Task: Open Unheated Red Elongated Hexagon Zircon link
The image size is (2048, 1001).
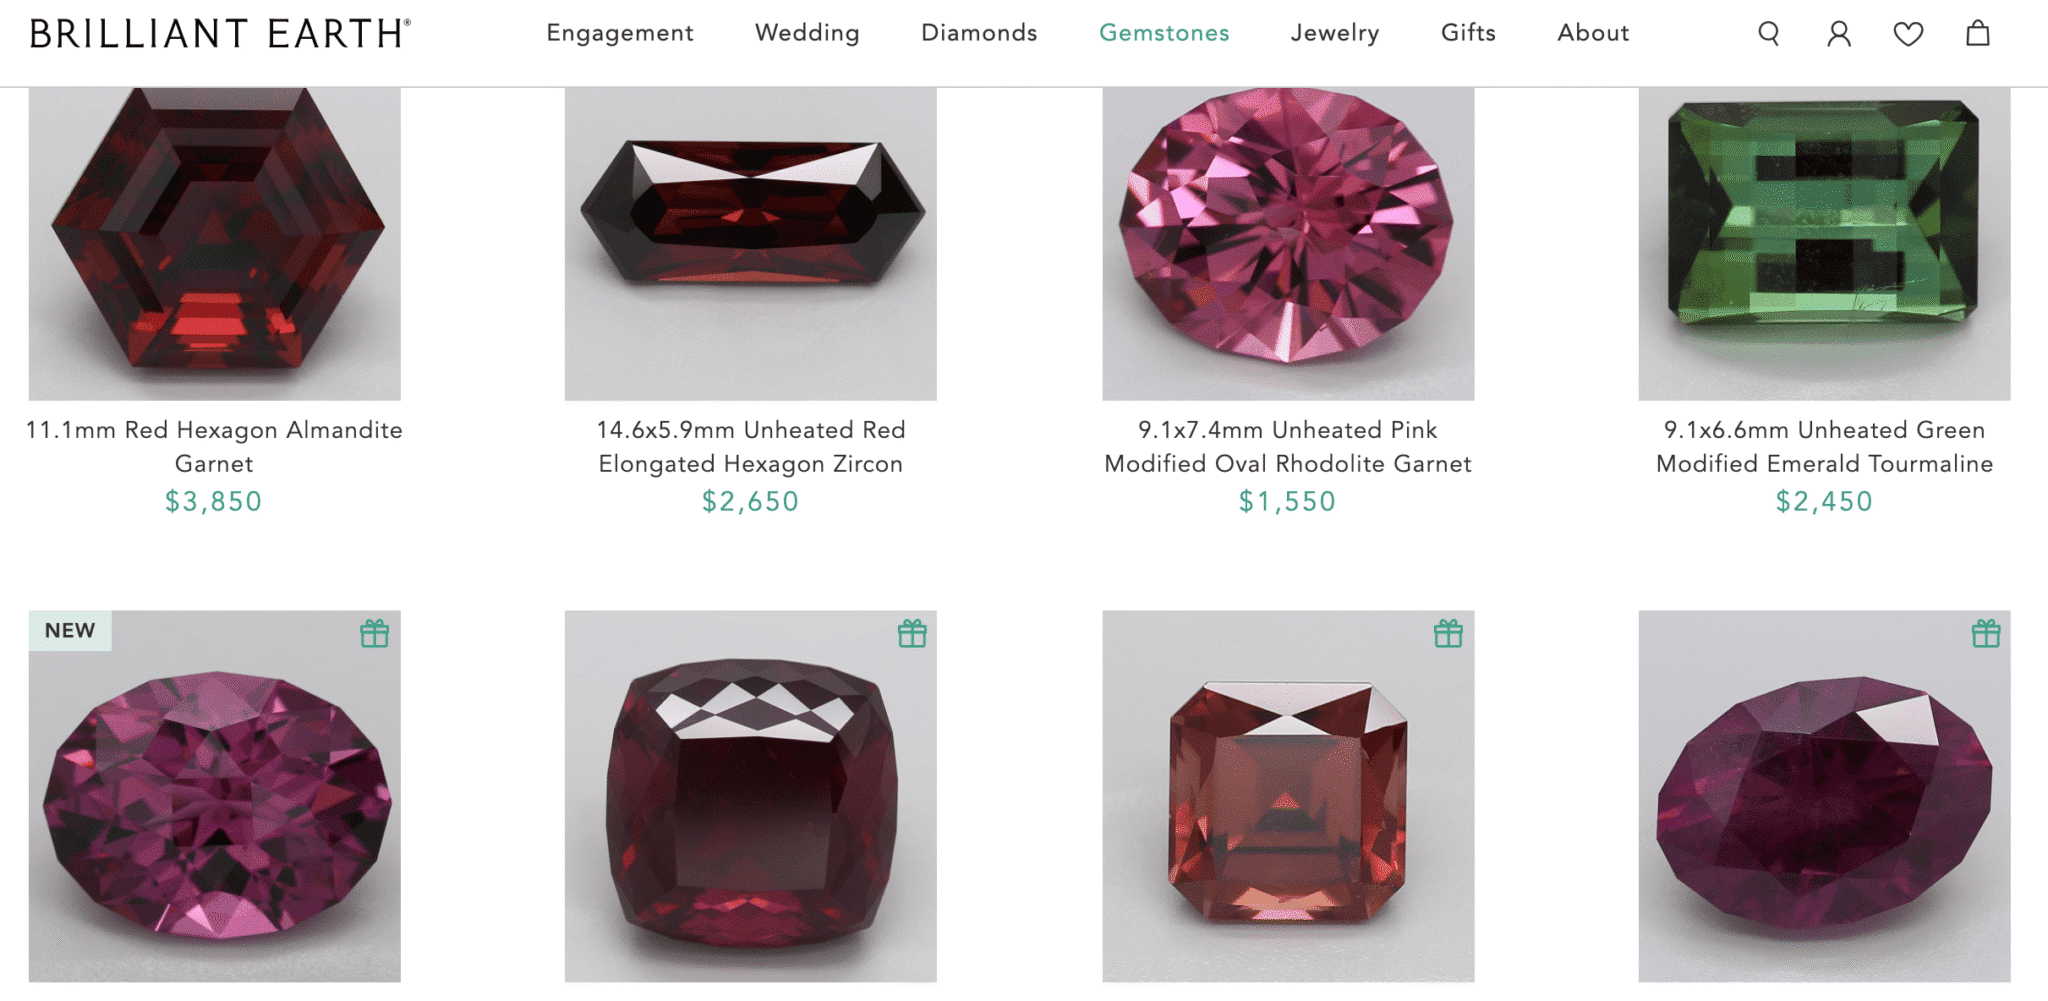Action: [751, 446]
